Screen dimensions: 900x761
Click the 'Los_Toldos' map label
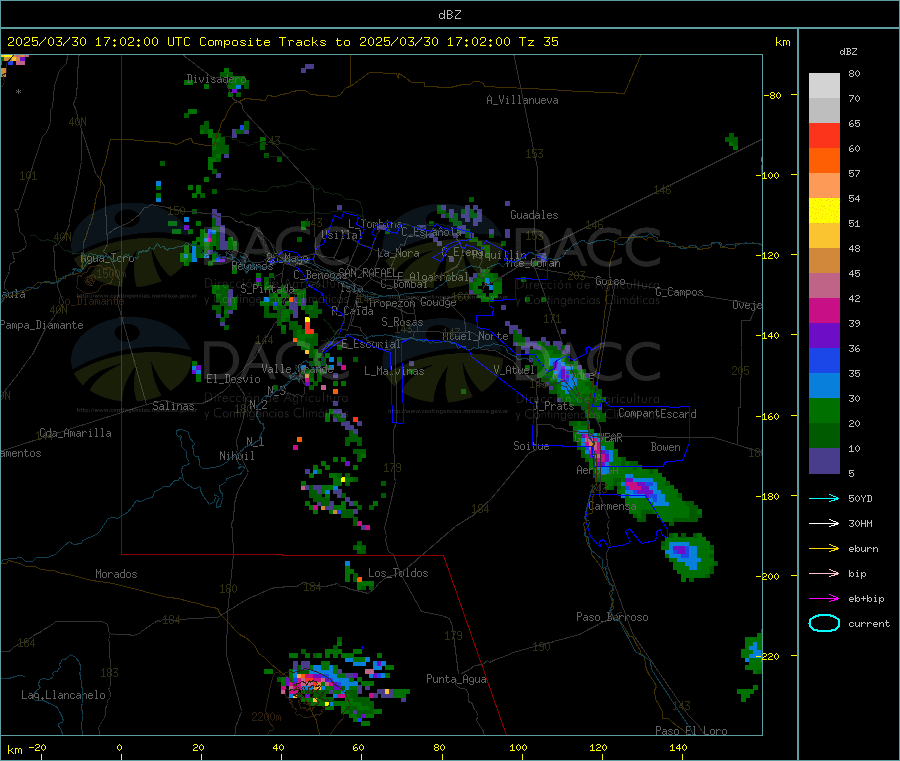click(x=398, y=573)
